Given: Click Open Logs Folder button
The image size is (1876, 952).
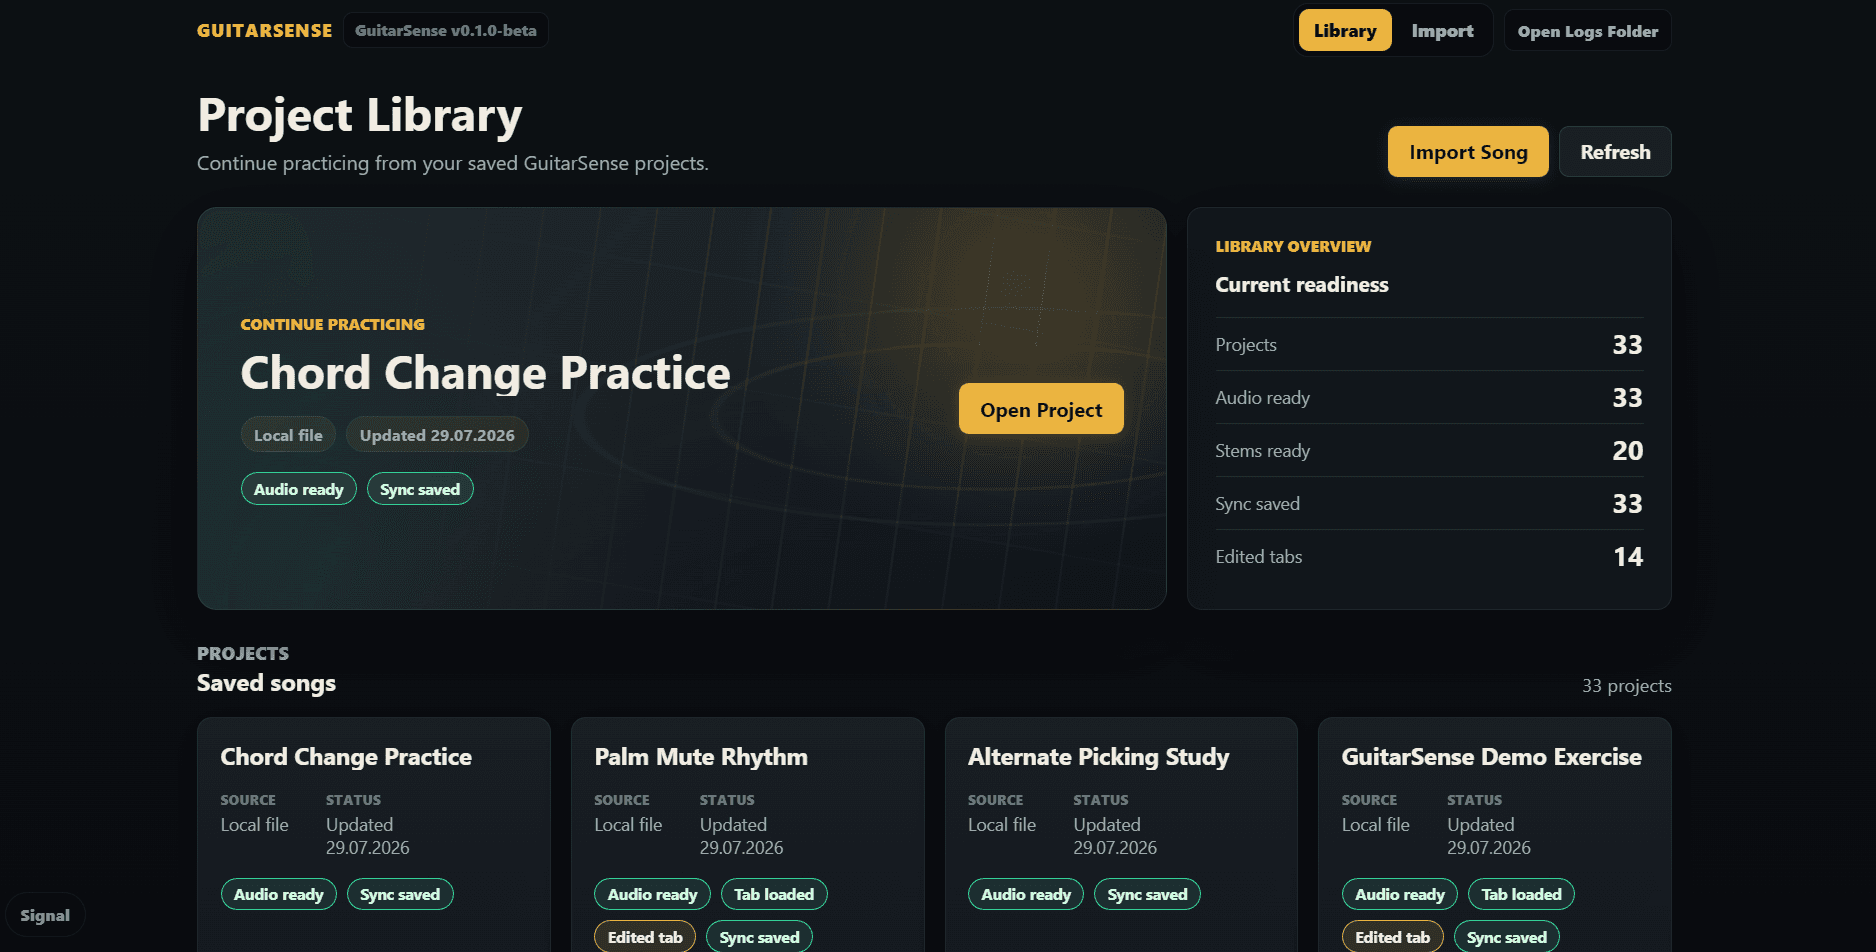Looking at the screenshot, I should [1587, 31].
